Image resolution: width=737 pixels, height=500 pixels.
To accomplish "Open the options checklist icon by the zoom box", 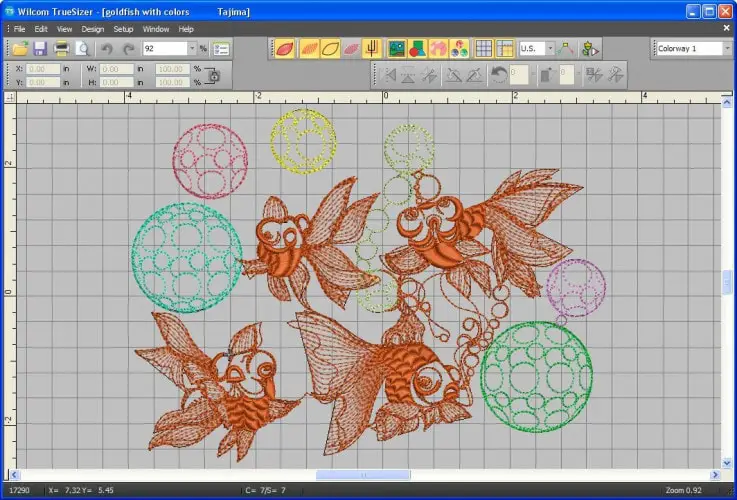I will coord(221,48).
